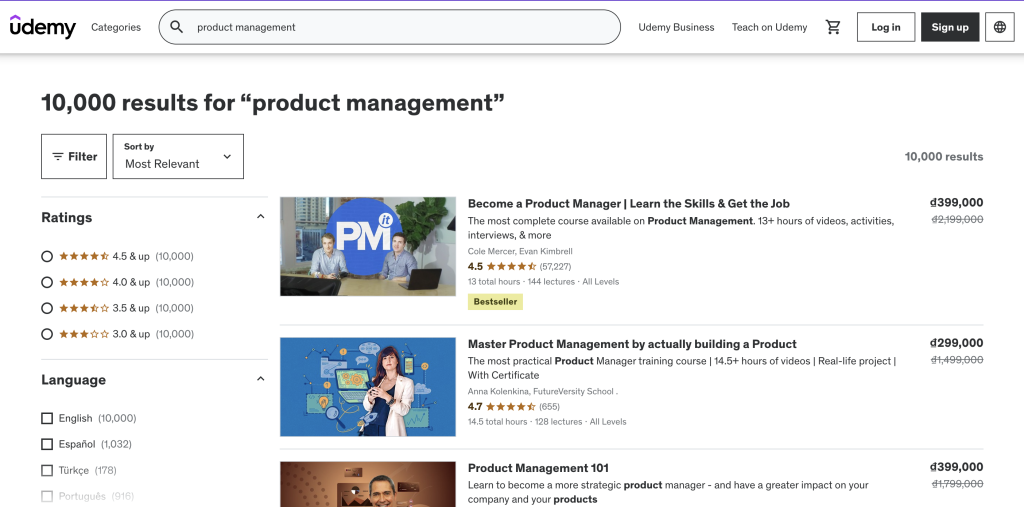Check the Türkçe language checkbox

pyautogui.click(x=47, y=470)
